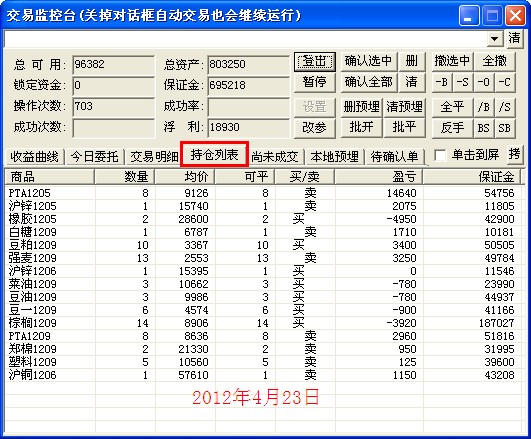The image size is (531, 439).
Task: Click 确认全部 button
Action: tap(369, 82)
